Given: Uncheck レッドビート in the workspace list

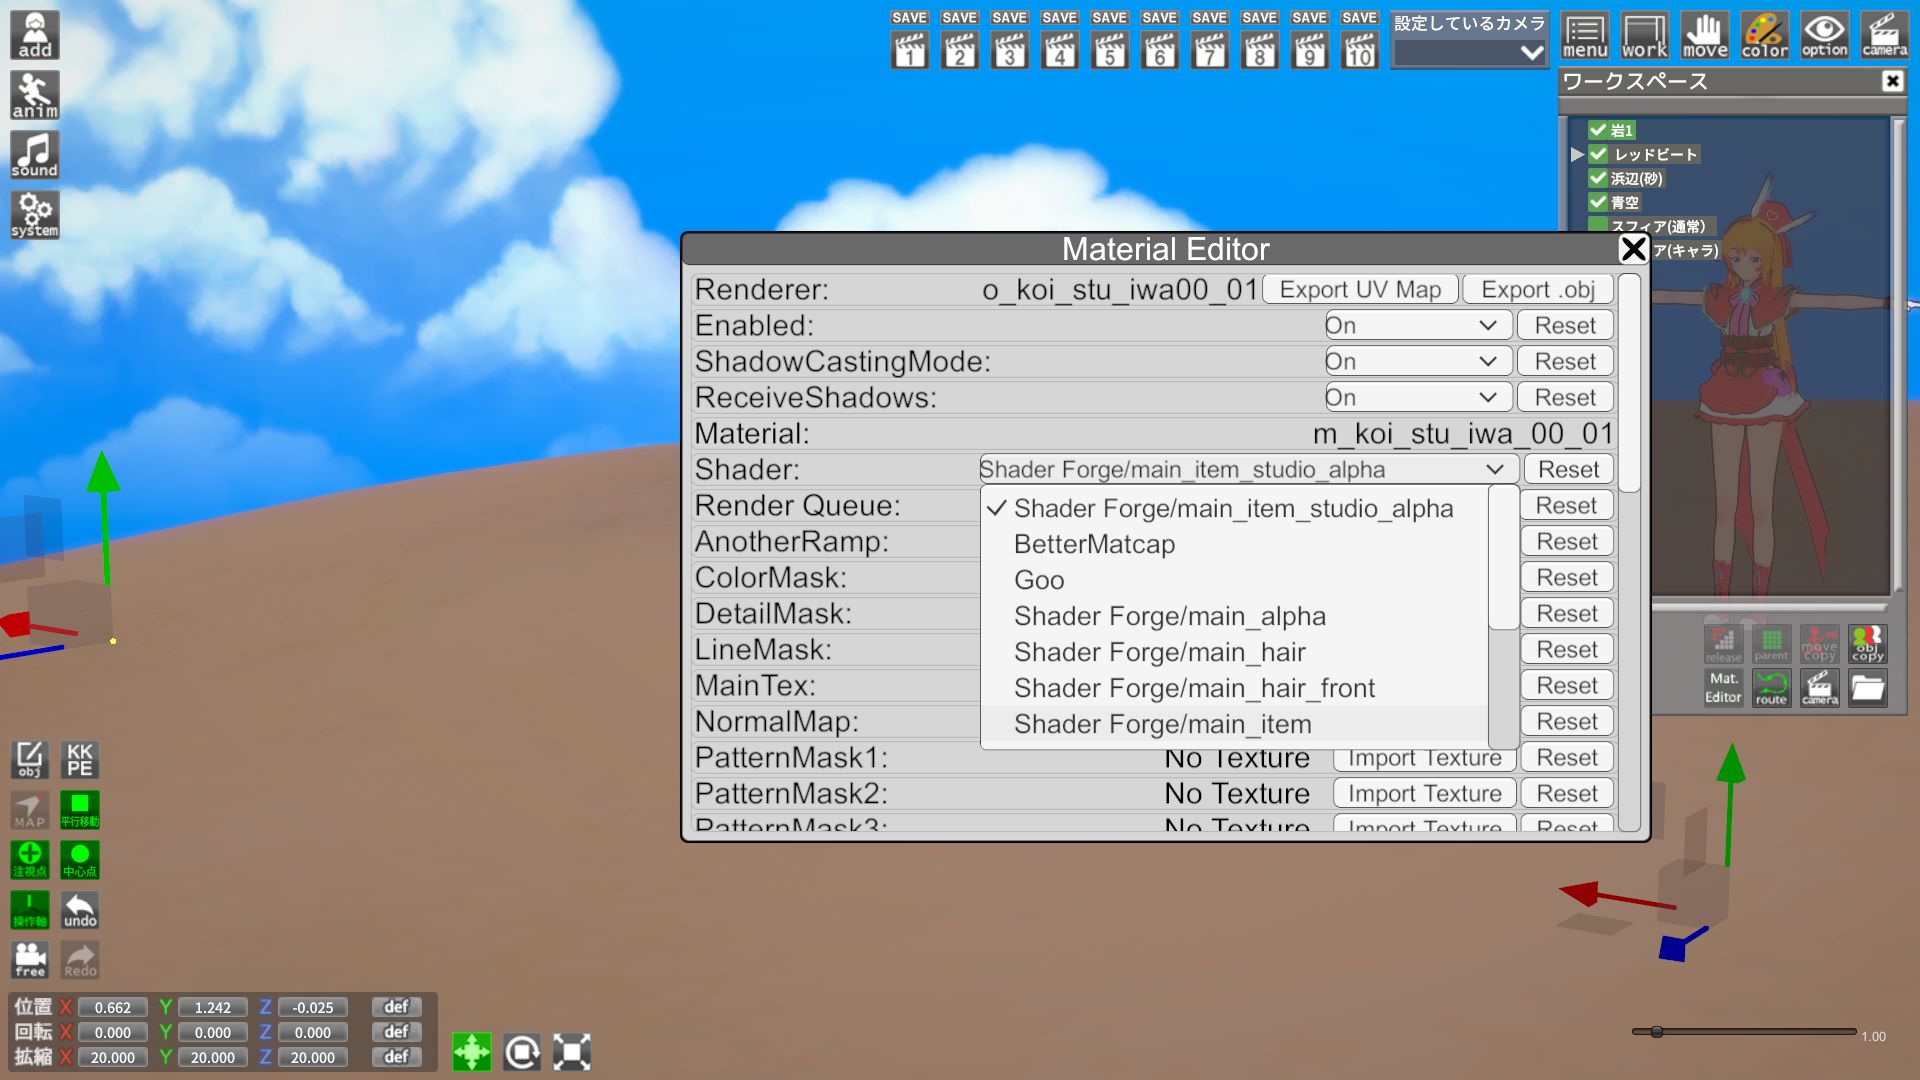Looking at the screenshot, I should coord(1600,154).
